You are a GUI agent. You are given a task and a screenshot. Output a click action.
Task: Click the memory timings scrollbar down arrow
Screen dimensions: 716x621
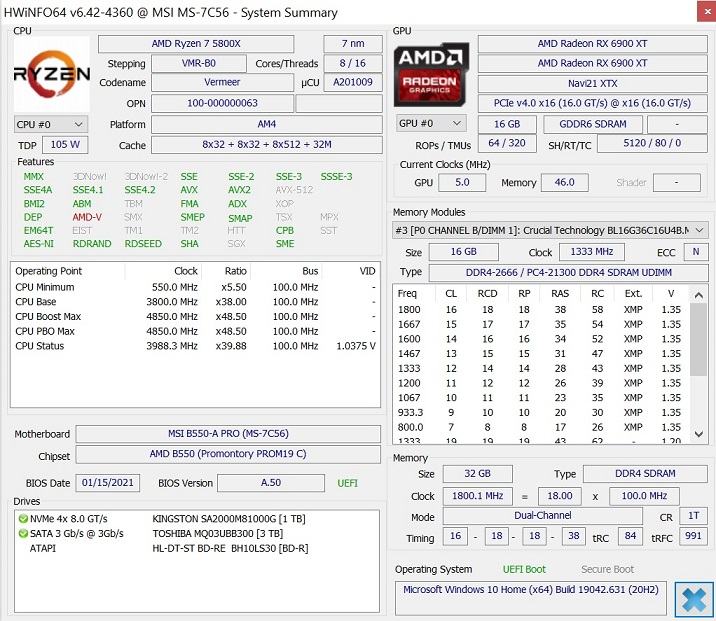pyautogui.click(x=698, y=434)
